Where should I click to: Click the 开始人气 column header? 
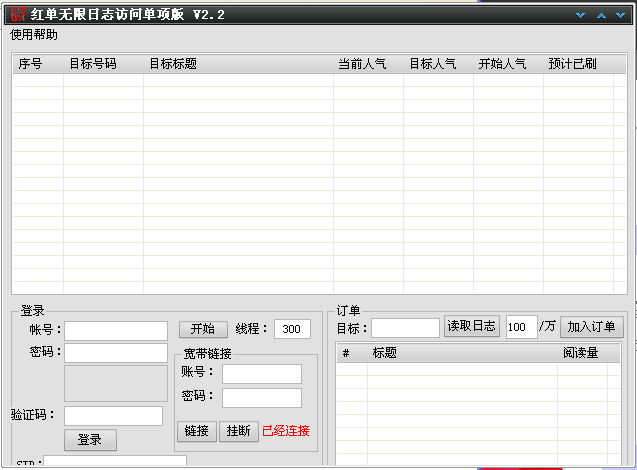[508, 64]
